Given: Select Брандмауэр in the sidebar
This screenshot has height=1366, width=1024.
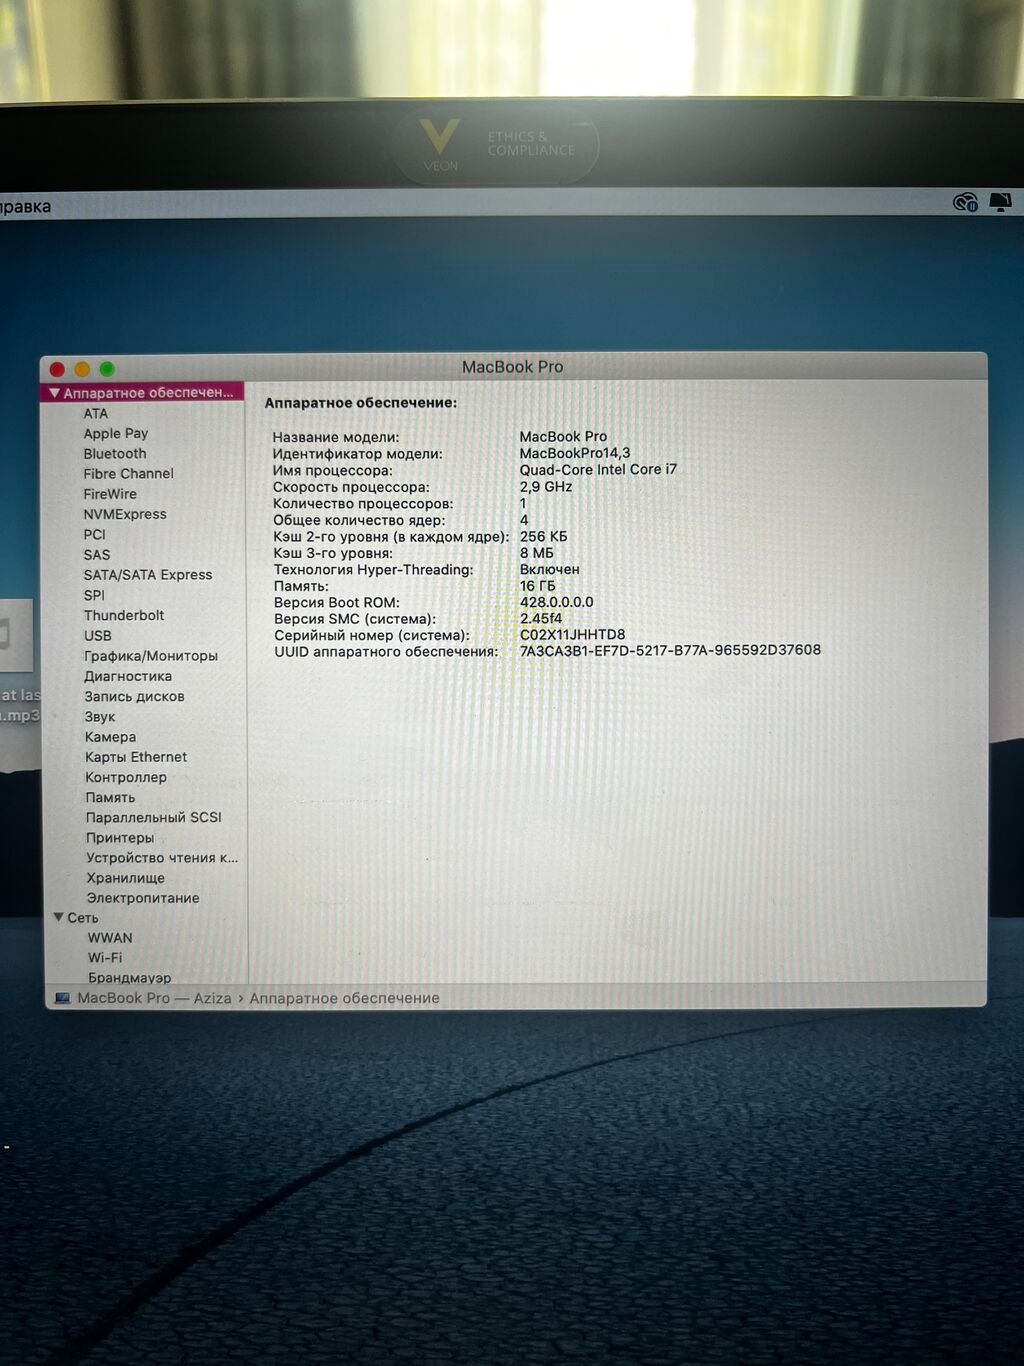Looking at the screenshot, I should pyautogui.click(x=130, y=977).
